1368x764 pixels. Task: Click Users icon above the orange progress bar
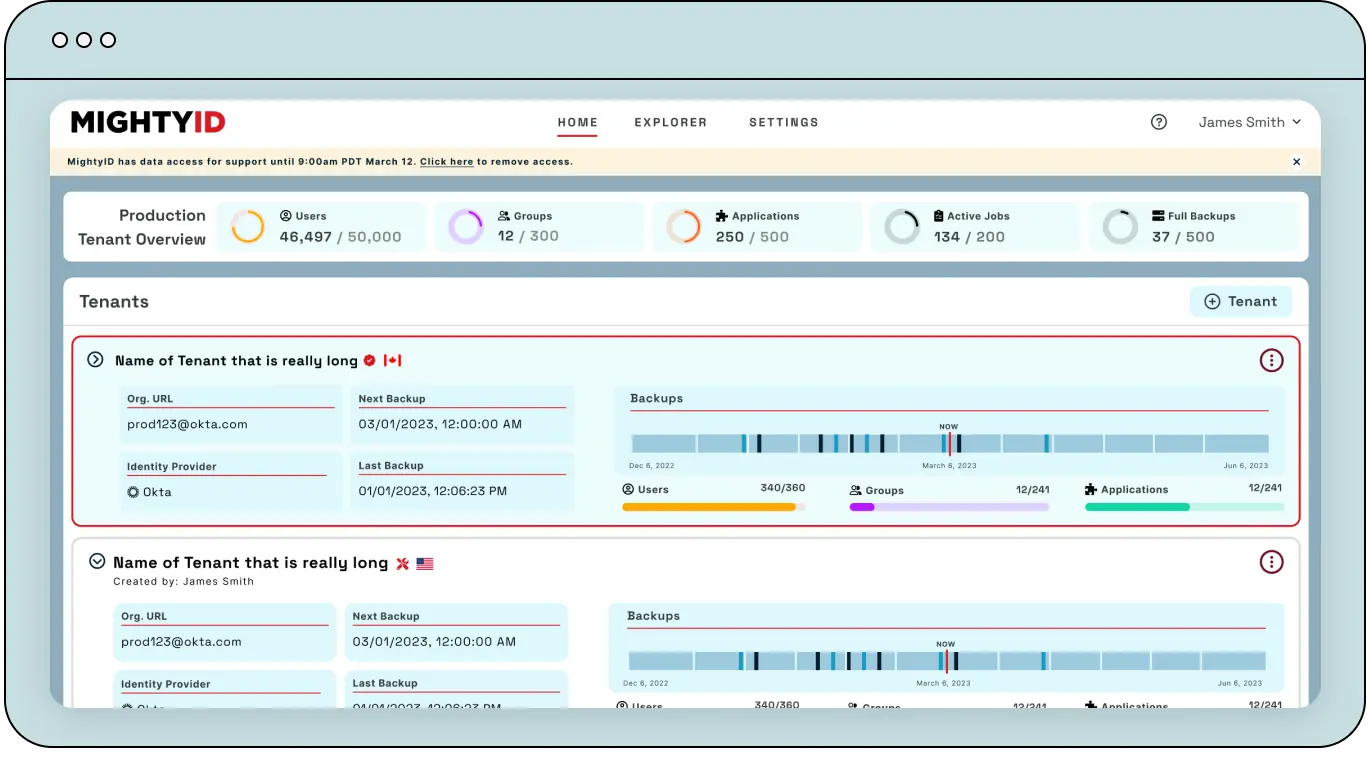[628, 490]
